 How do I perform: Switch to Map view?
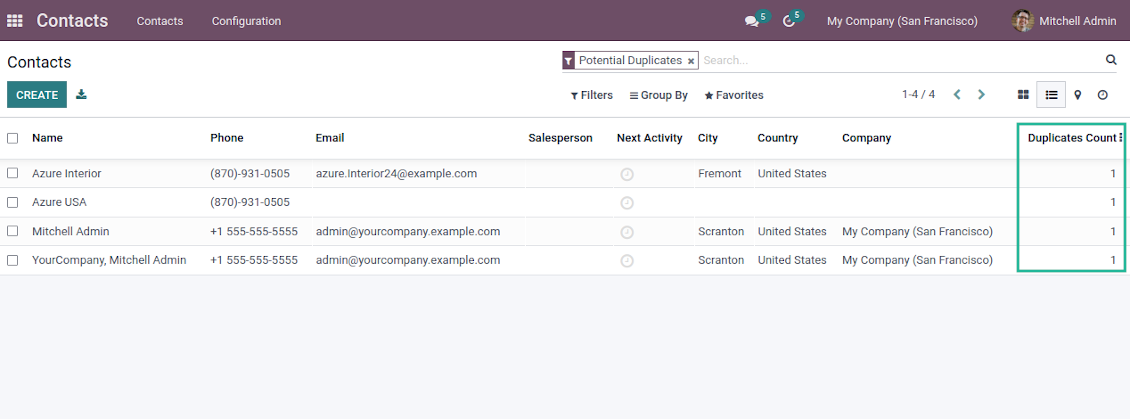(x=1077, y=95)
